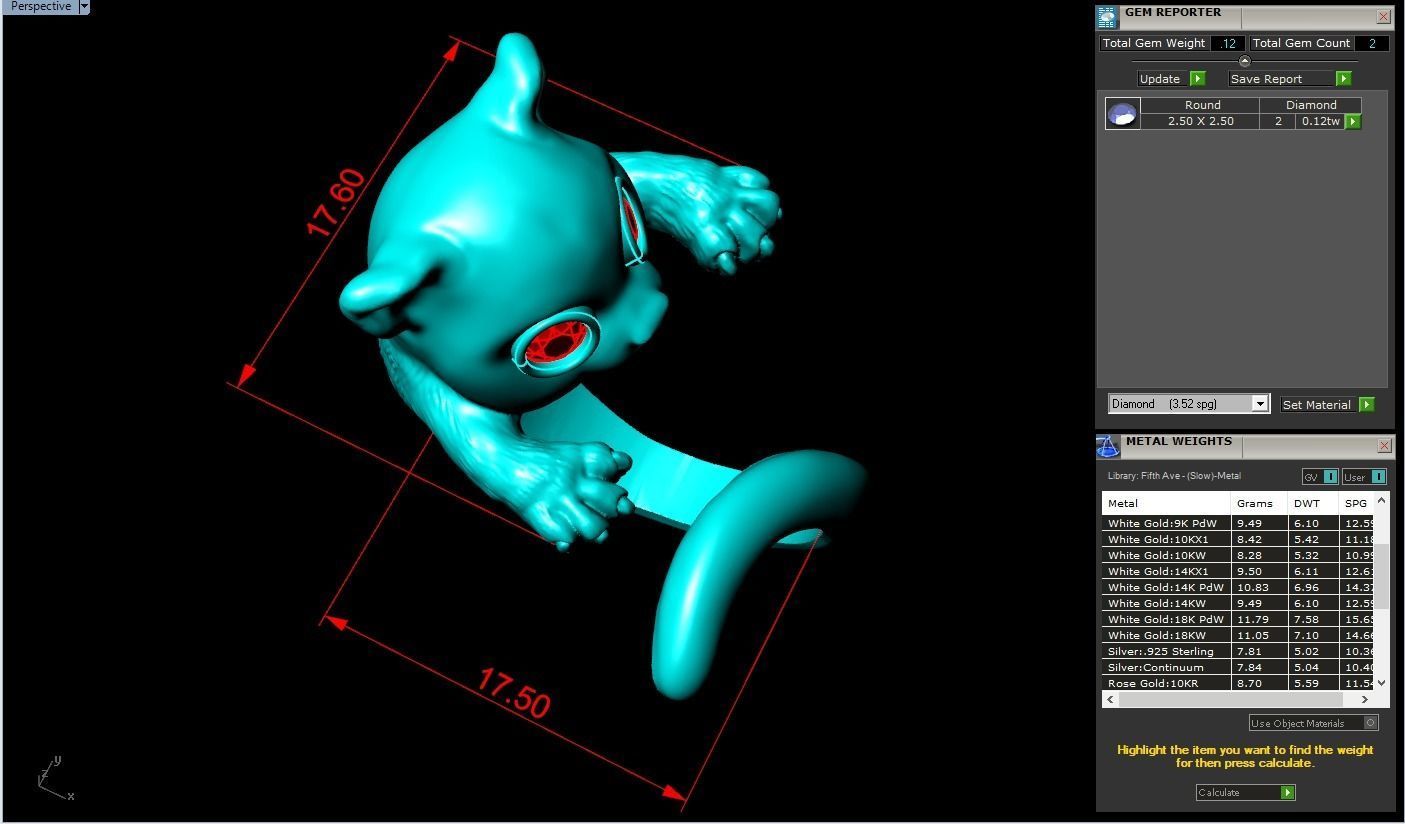Click the green arrow next to Calculate
The height and width of the screenshot is (824, 1405).
point(1288,792)
